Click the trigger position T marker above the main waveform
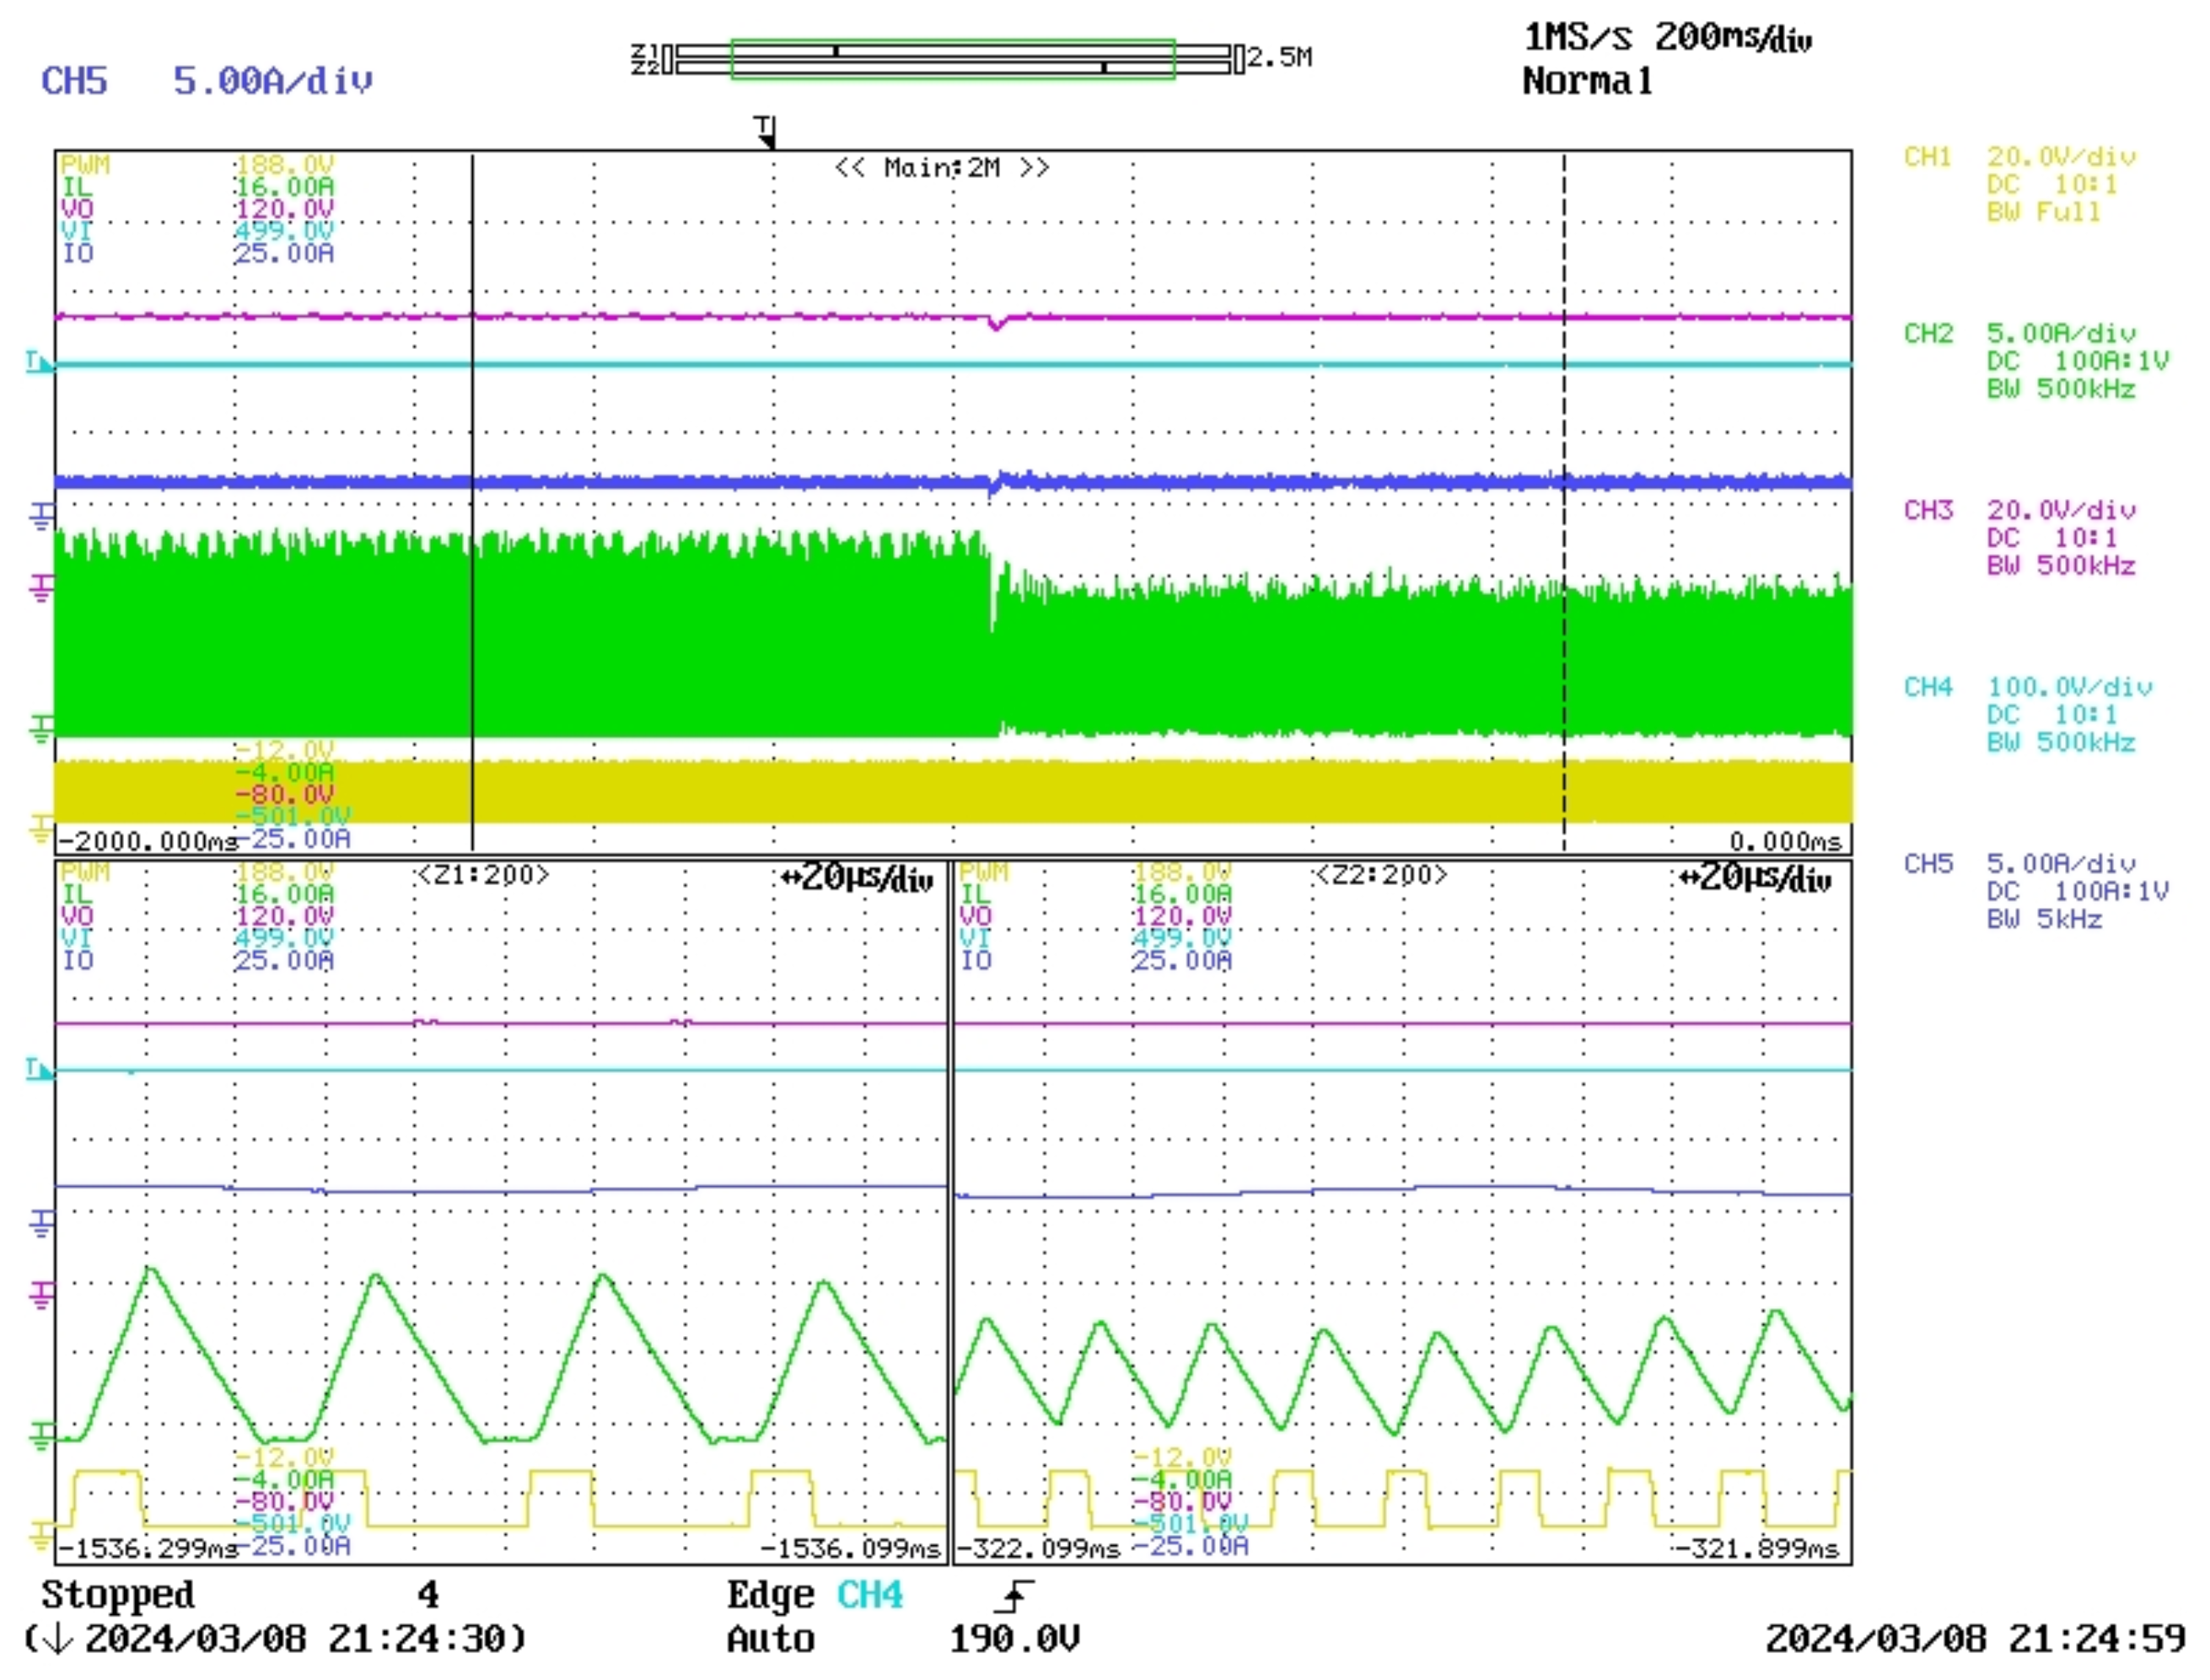The height and width of the screenshot is (1680, 2210). point(765,131)
